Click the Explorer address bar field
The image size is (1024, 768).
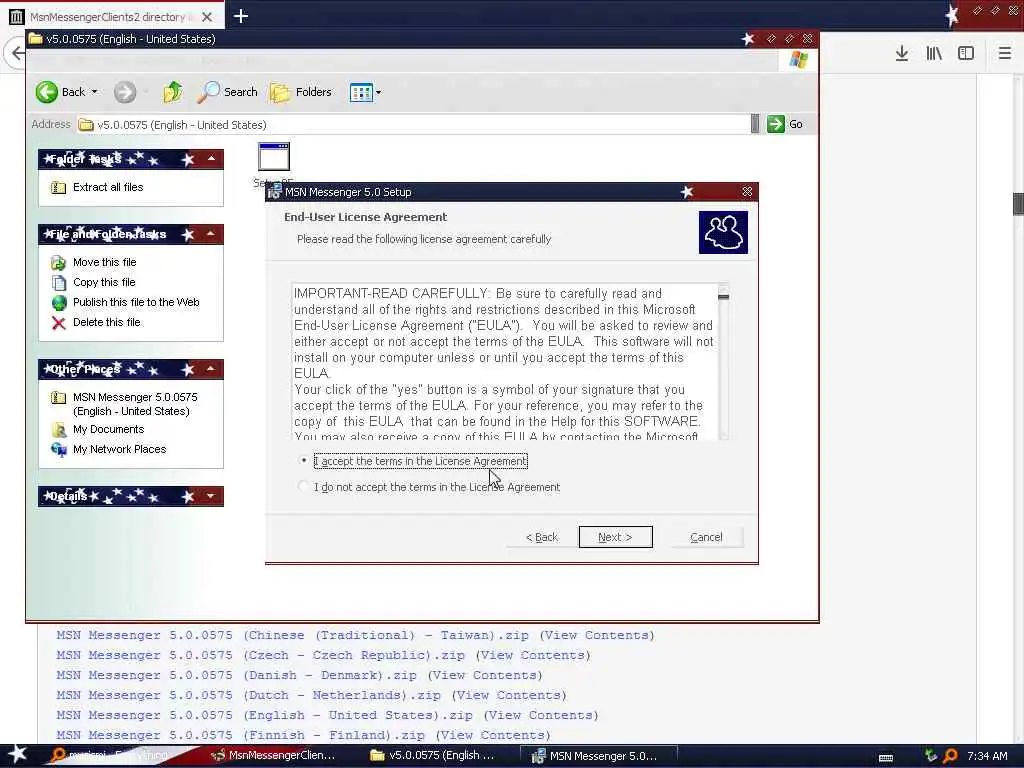pos(413,125)
